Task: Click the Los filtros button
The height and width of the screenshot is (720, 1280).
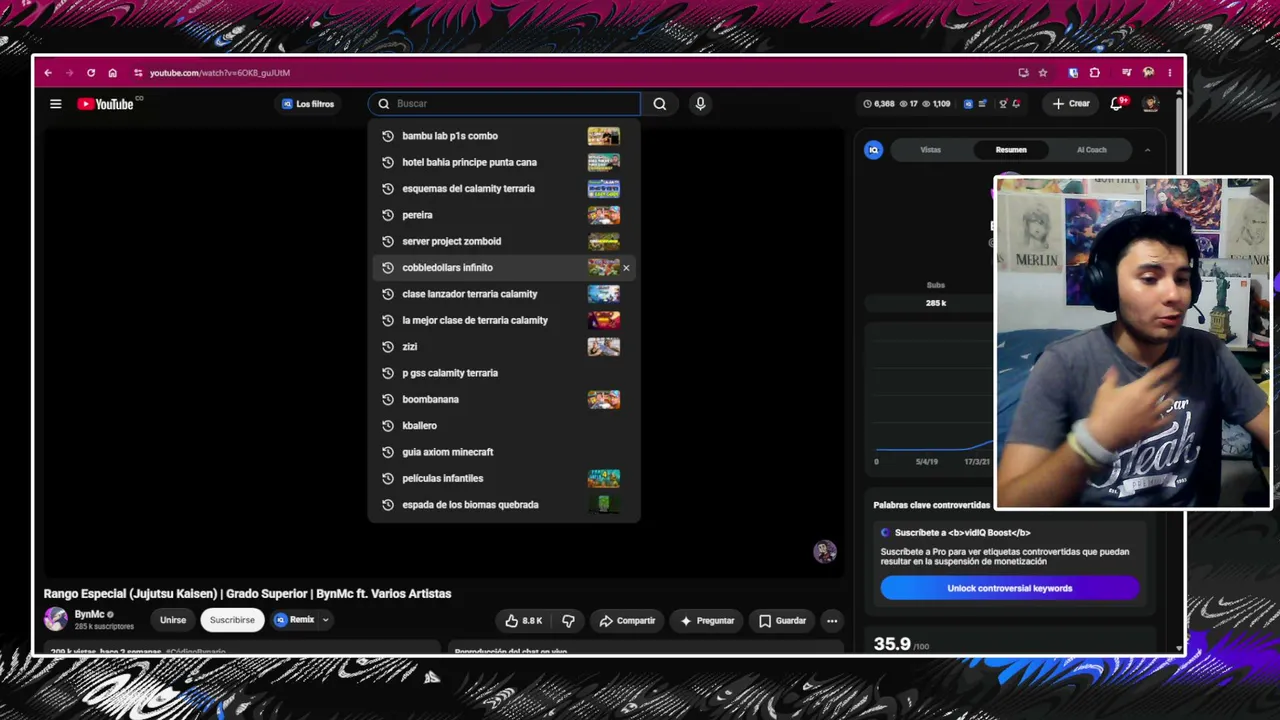Action: pos(308,104)
